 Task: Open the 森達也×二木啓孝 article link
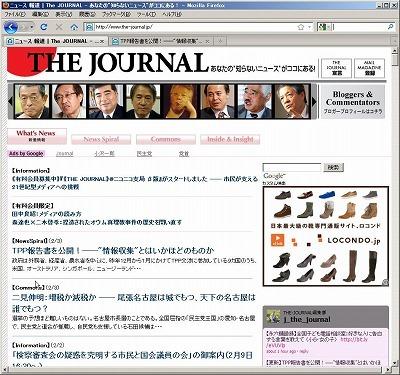coord(97,222)
